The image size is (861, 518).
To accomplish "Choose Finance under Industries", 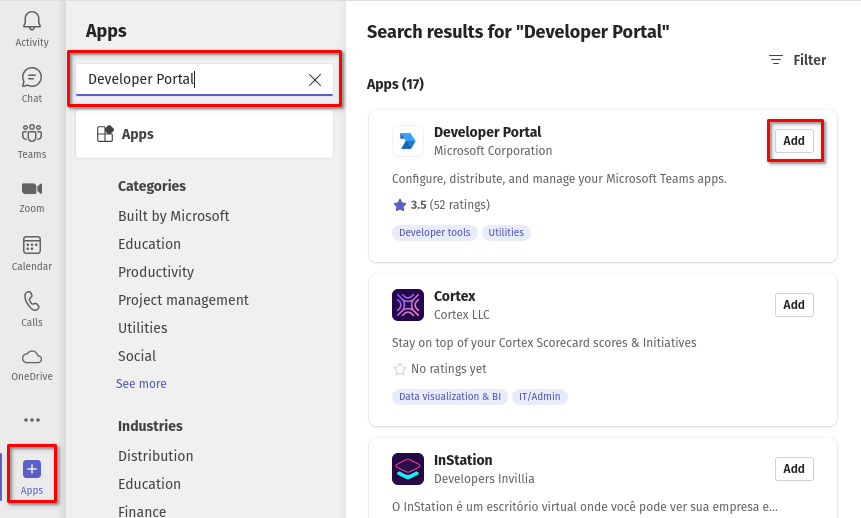I will tap(142, 511).
